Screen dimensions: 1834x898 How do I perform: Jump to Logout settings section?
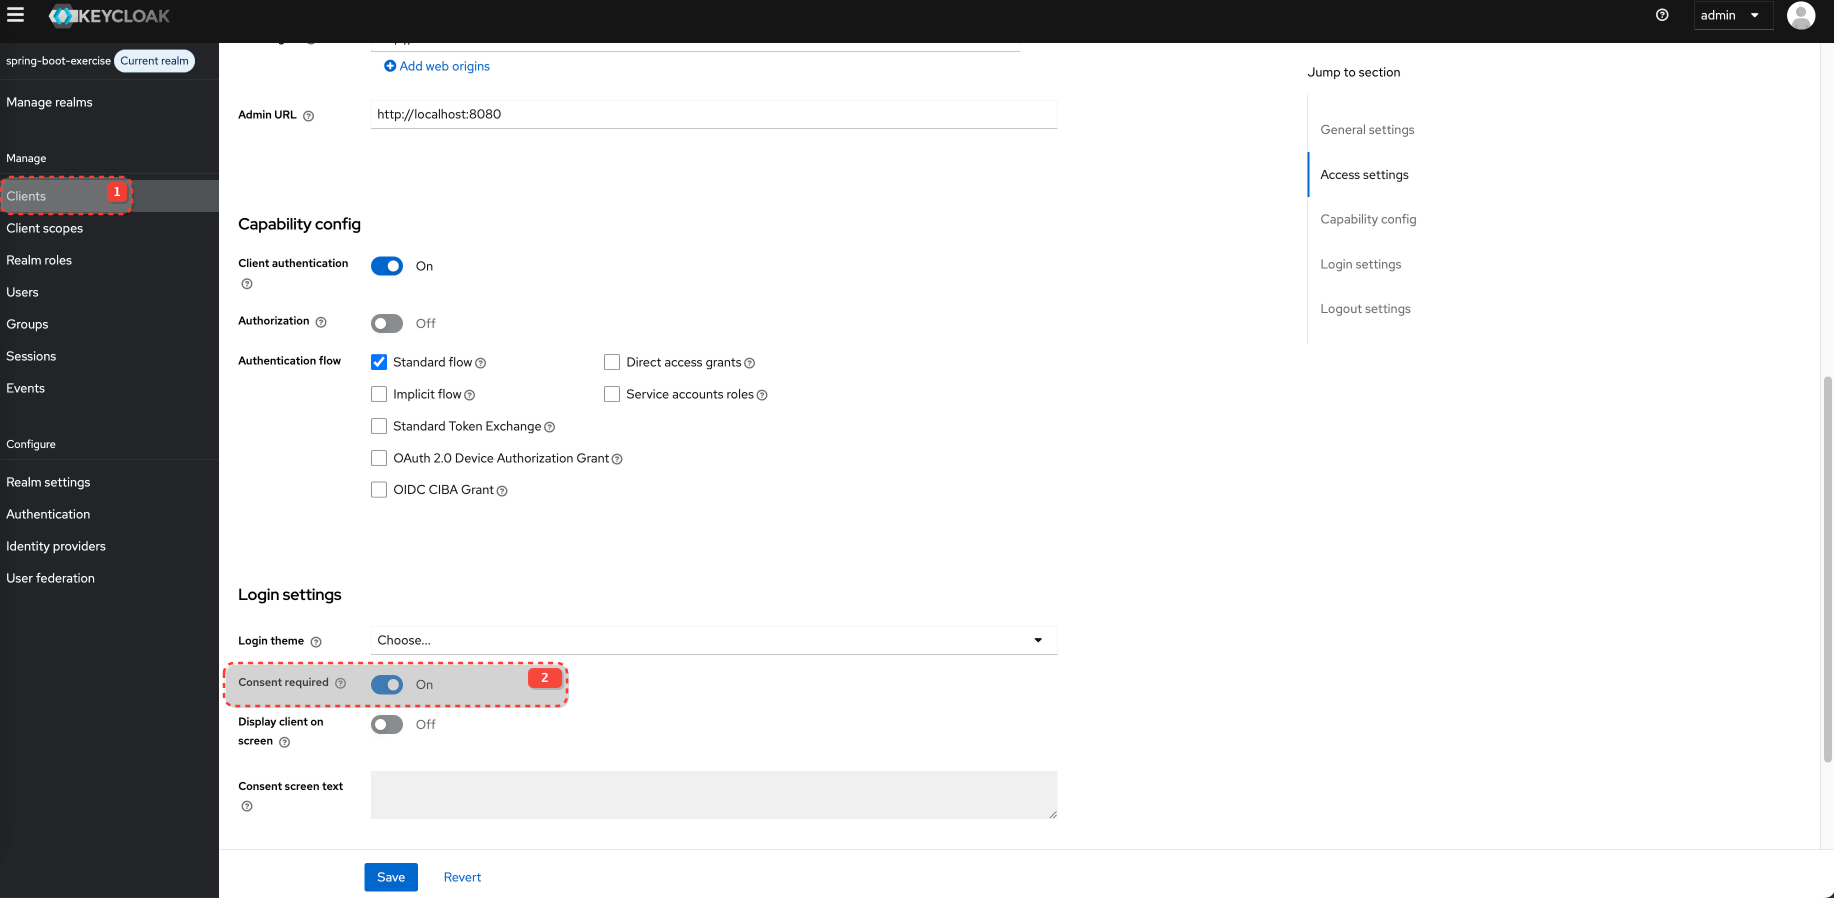coord(1365,309)
